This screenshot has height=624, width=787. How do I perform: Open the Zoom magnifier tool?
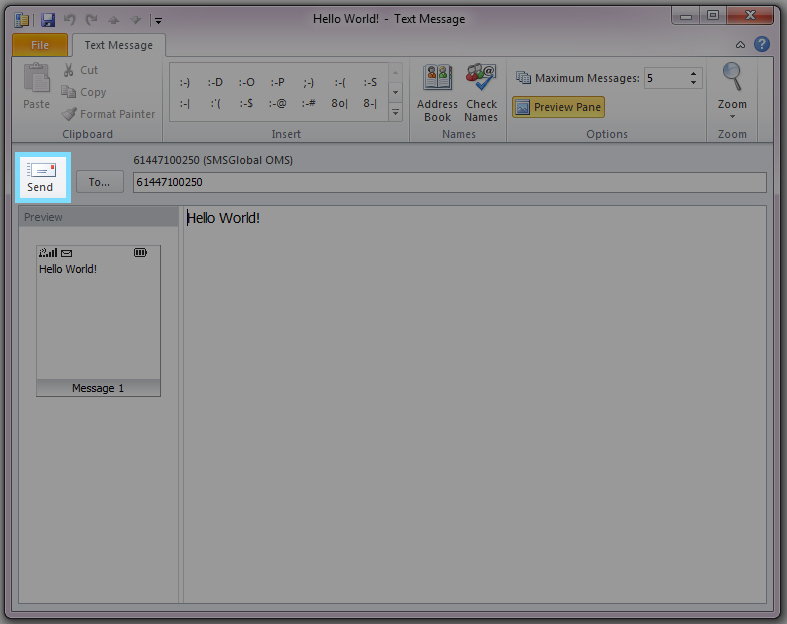(732, 88)
